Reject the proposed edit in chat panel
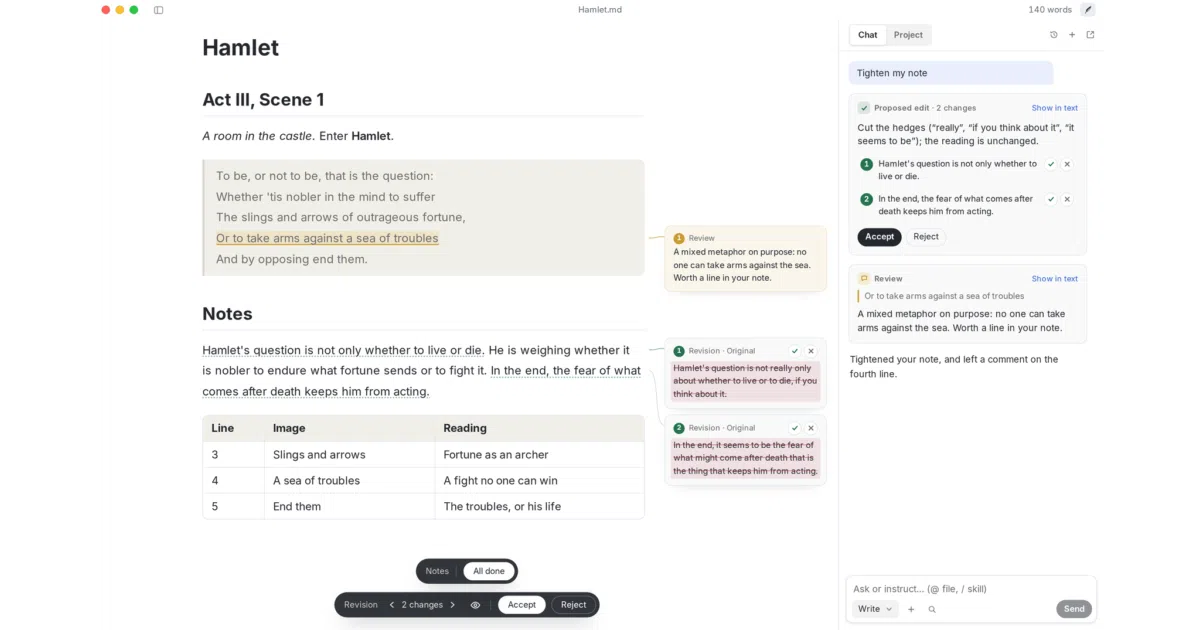The image size is (1200, 630). pyautogui.click(x=926, y=237)
